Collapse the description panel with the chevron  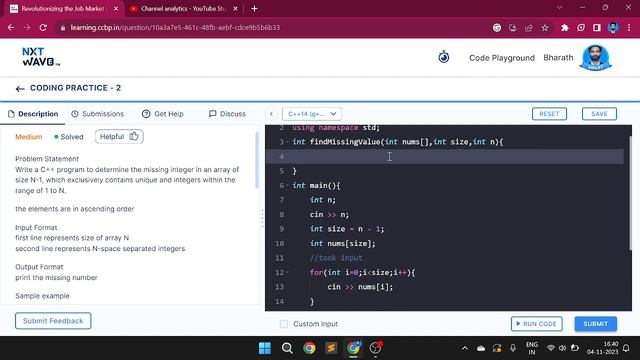(x=271, y=114)
